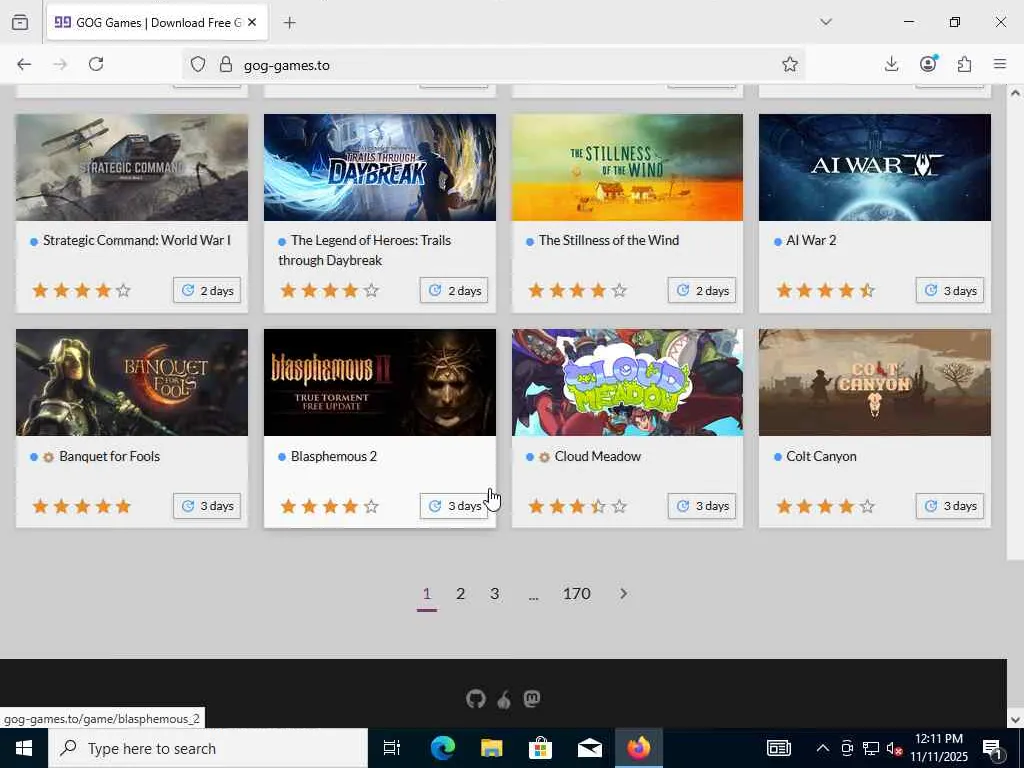Image resolution: width=1024 pixels, height=768 pixels.
Task: Click the page scrollbar down arrow
Action: tap(1015, 720)
